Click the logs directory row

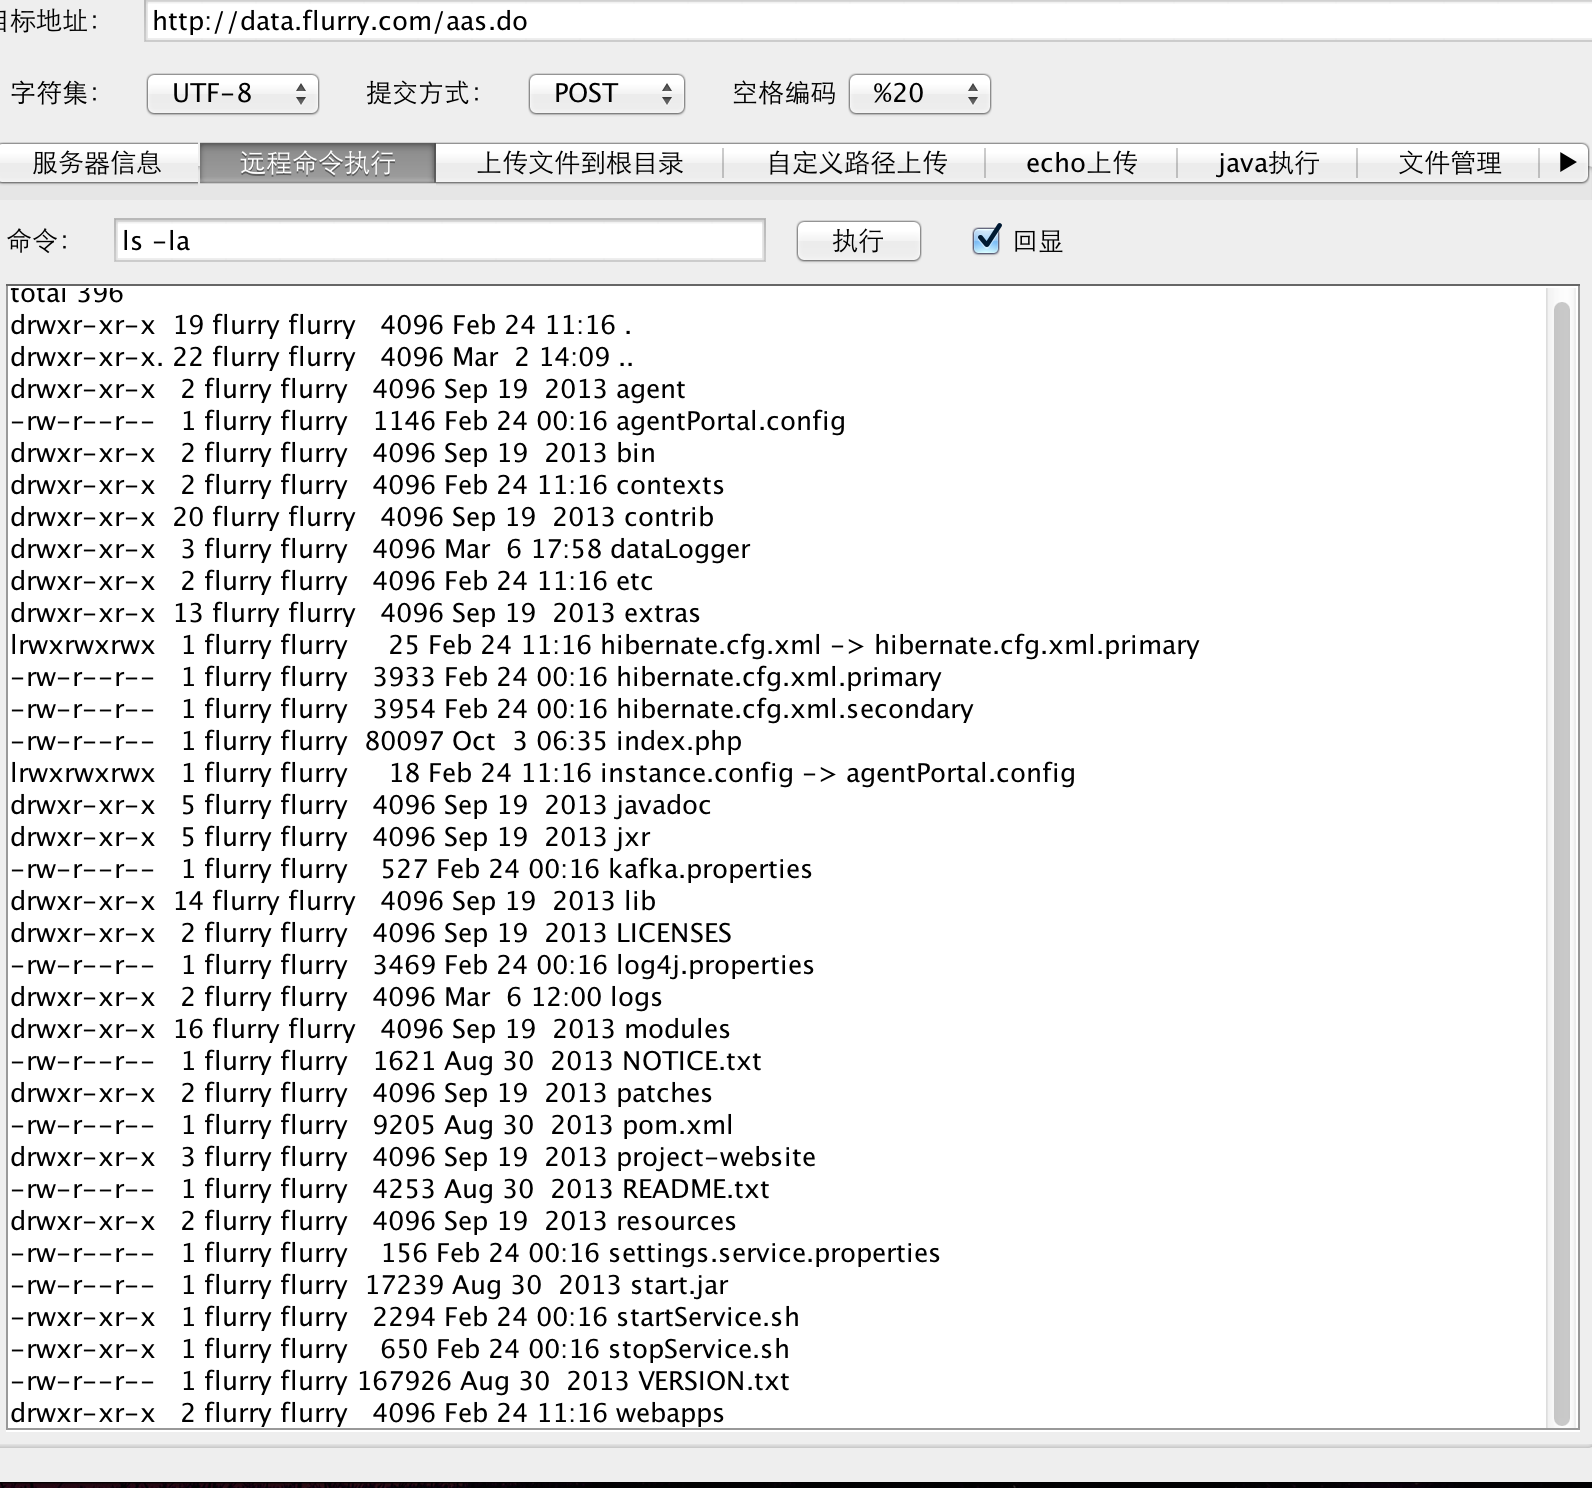tap(336, 997)
